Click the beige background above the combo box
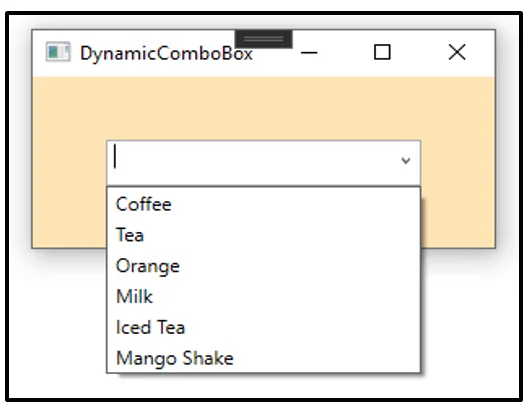This screenshot has width=532, height=408. coord(264,109)
